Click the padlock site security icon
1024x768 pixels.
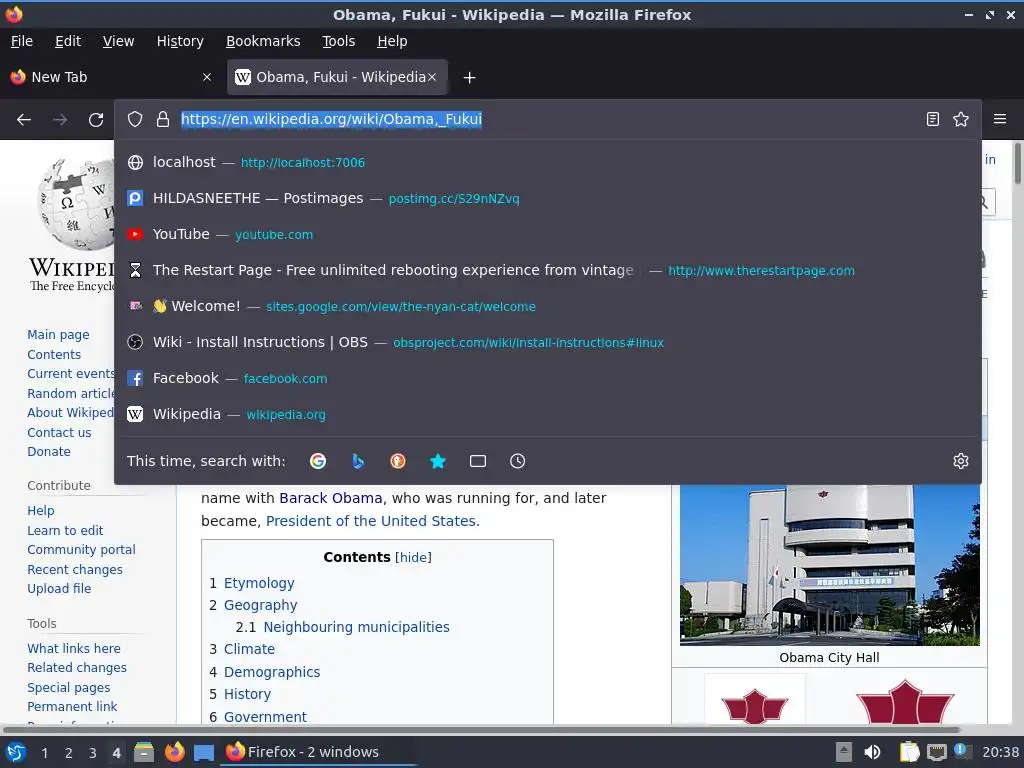pos(163,120)
